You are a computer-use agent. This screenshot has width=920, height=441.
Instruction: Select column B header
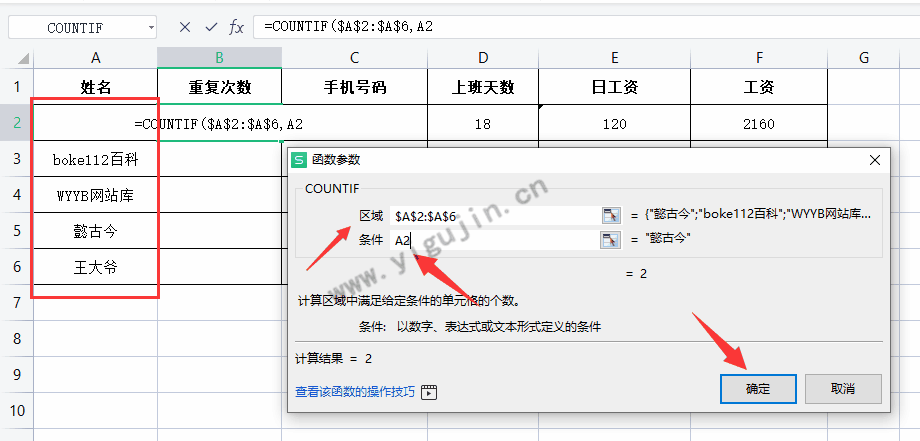219,57
